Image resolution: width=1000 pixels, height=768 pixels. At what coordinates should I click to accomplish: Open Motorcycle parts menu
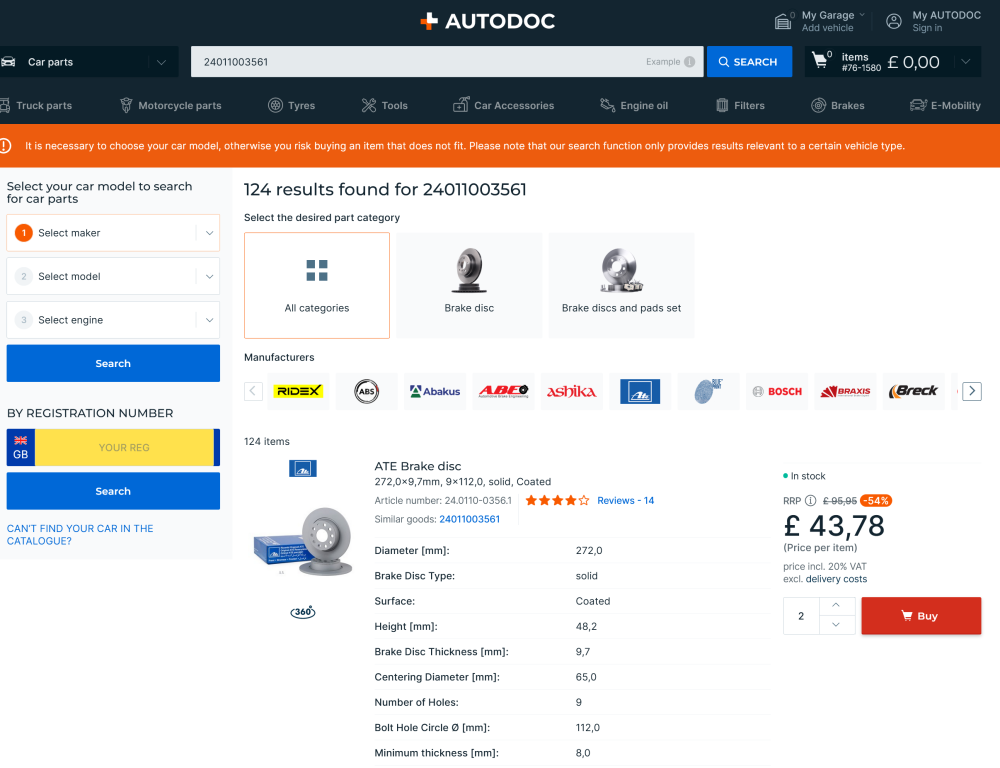[x=170, y=105]
